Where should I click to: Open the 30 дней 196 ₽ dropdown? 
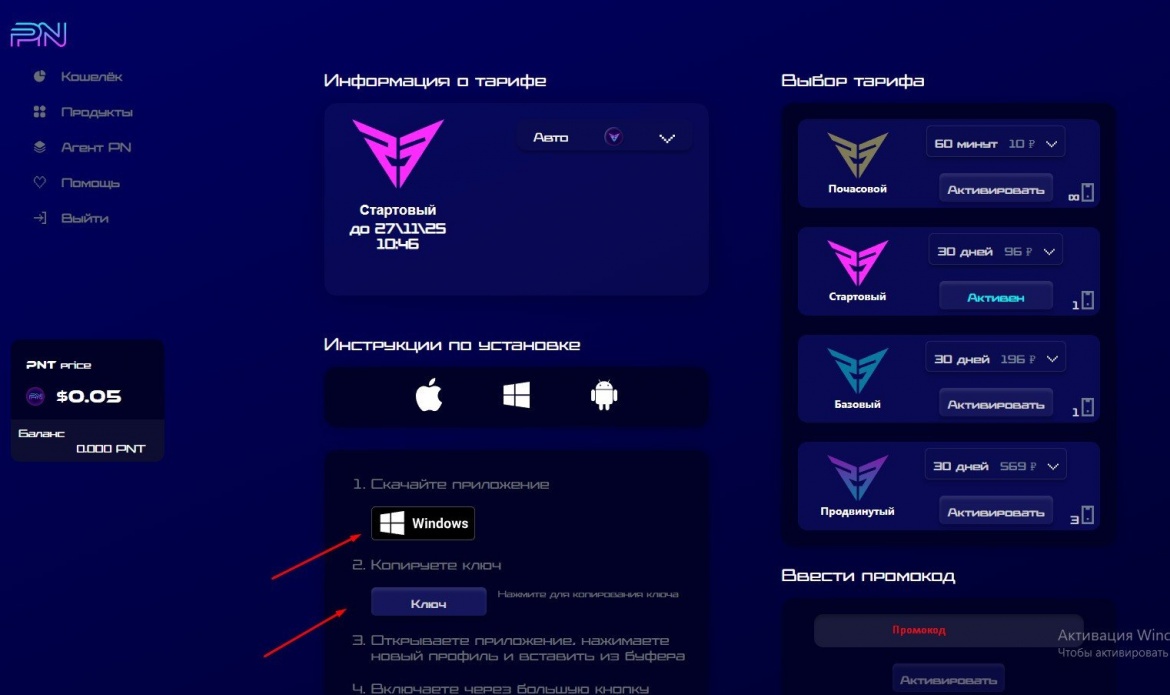click(x=995, y=359)
